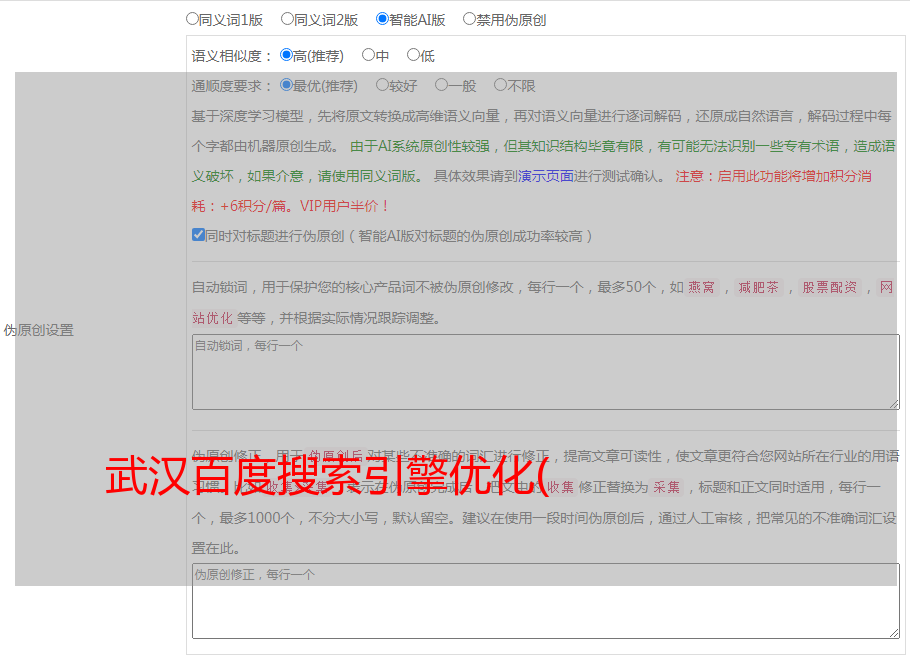Choose 禁用伪原创 to disable rewriting
This screenshot has height=658, width=911.
coord(470,19)
